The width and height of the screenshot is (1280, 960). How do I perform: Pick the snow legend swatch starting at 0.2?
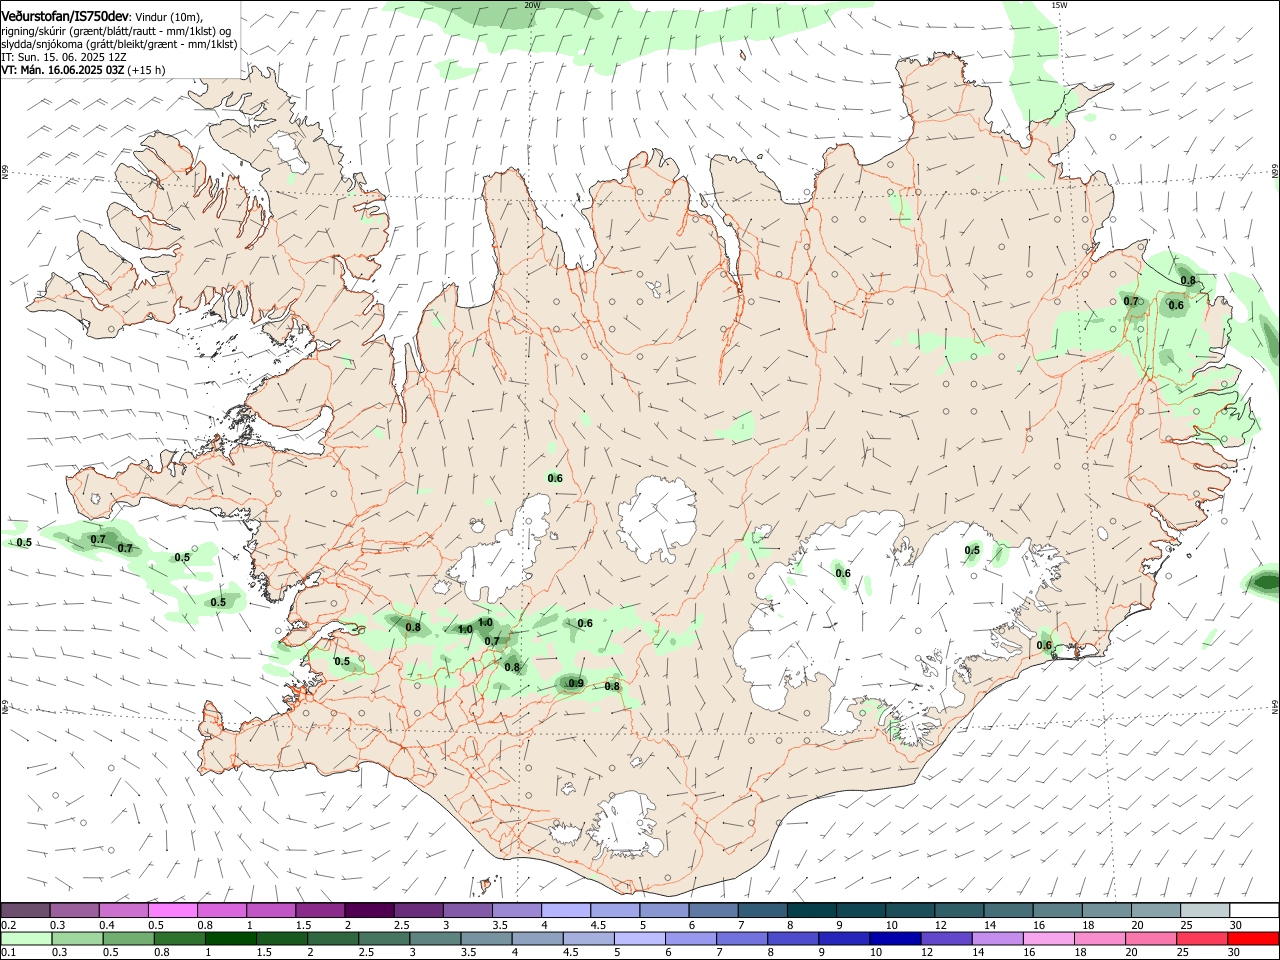[25, 910]
